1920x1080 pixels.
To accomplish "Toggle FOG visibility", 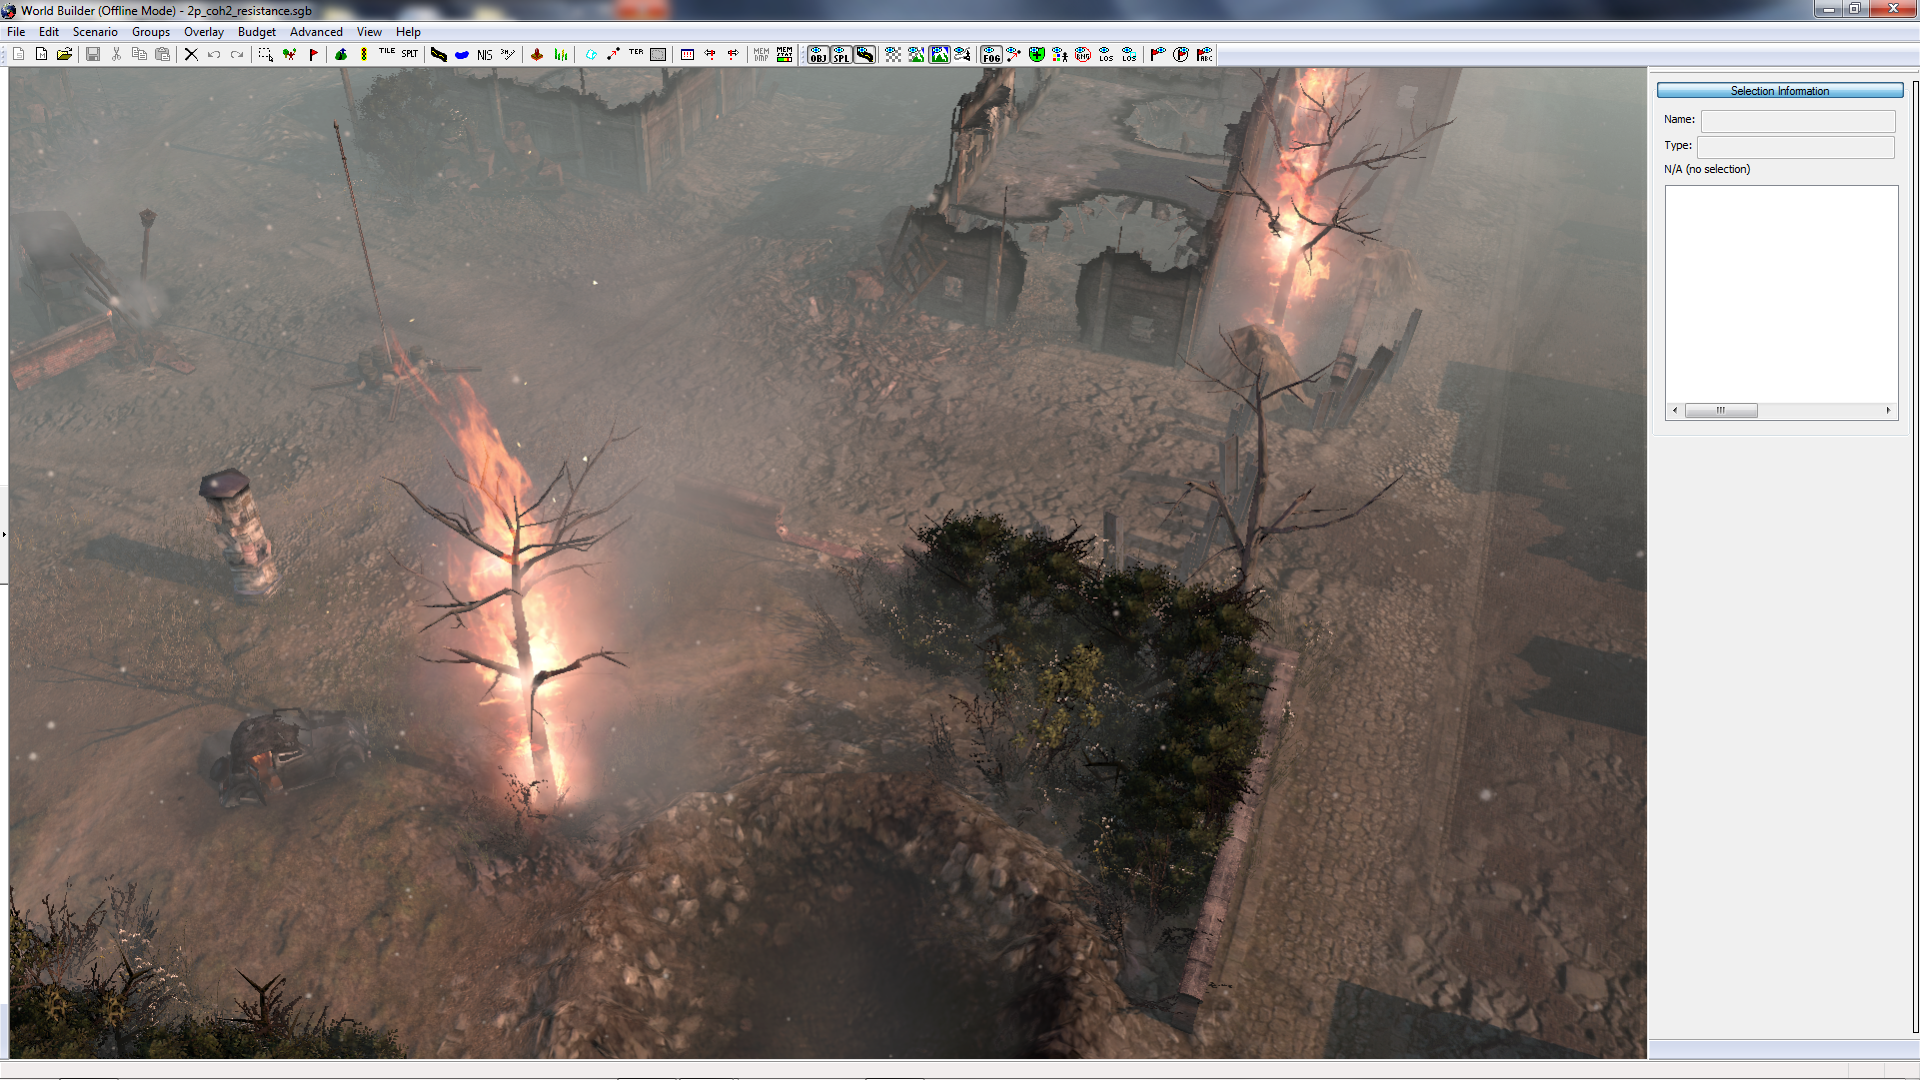I will (x=991, y=54).
